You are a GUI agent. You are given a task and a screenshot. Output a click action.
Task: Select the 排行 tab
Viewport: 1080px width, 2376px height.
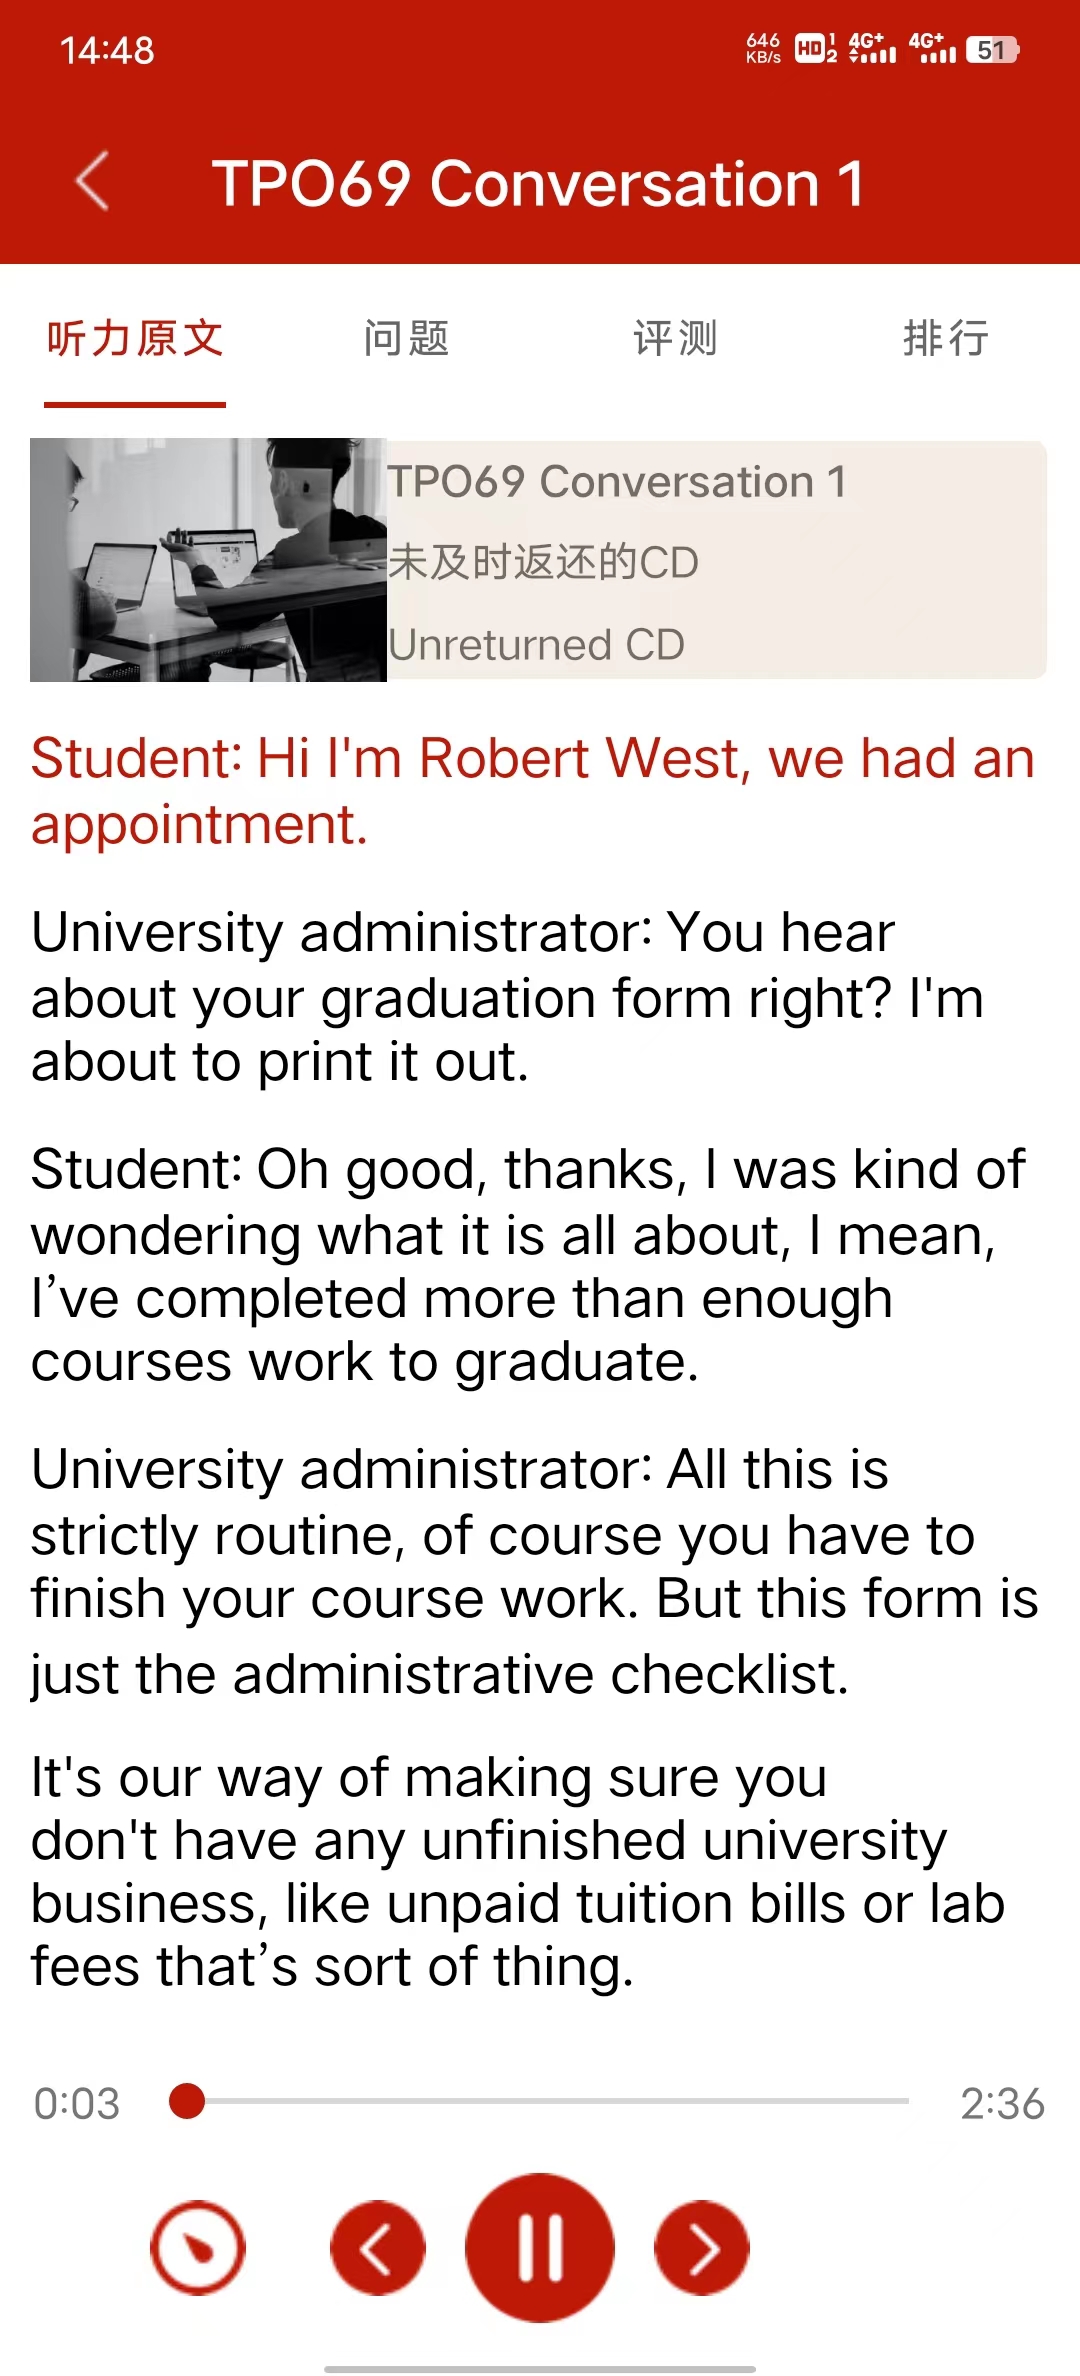tap(945, 338)
